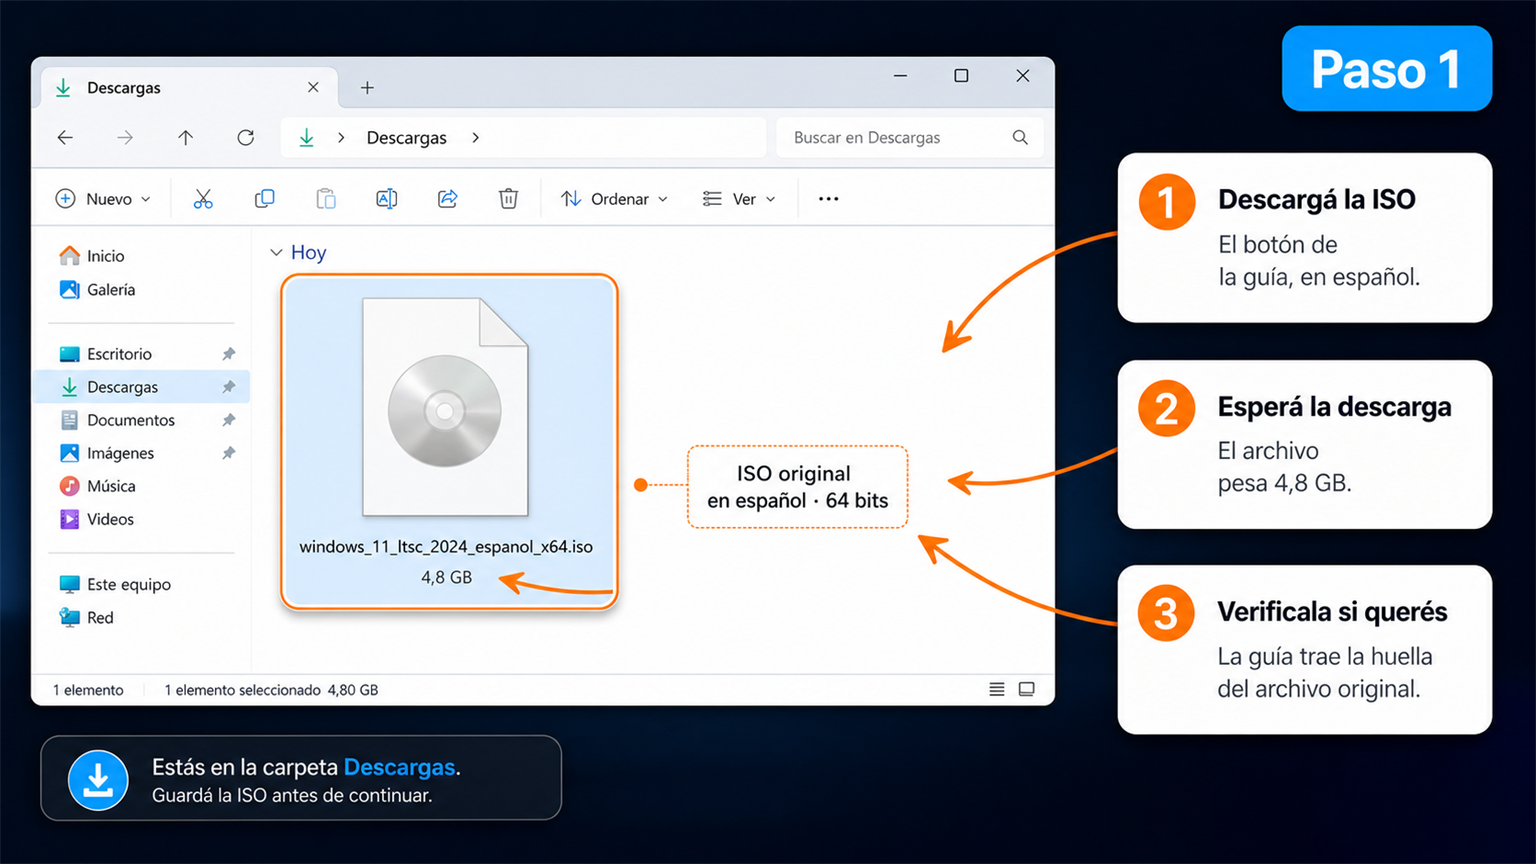Image resolution: width=1536 pixels, height=864 pixels.
Task: Add a new tab with plus
Action: (x=367, y=88)
